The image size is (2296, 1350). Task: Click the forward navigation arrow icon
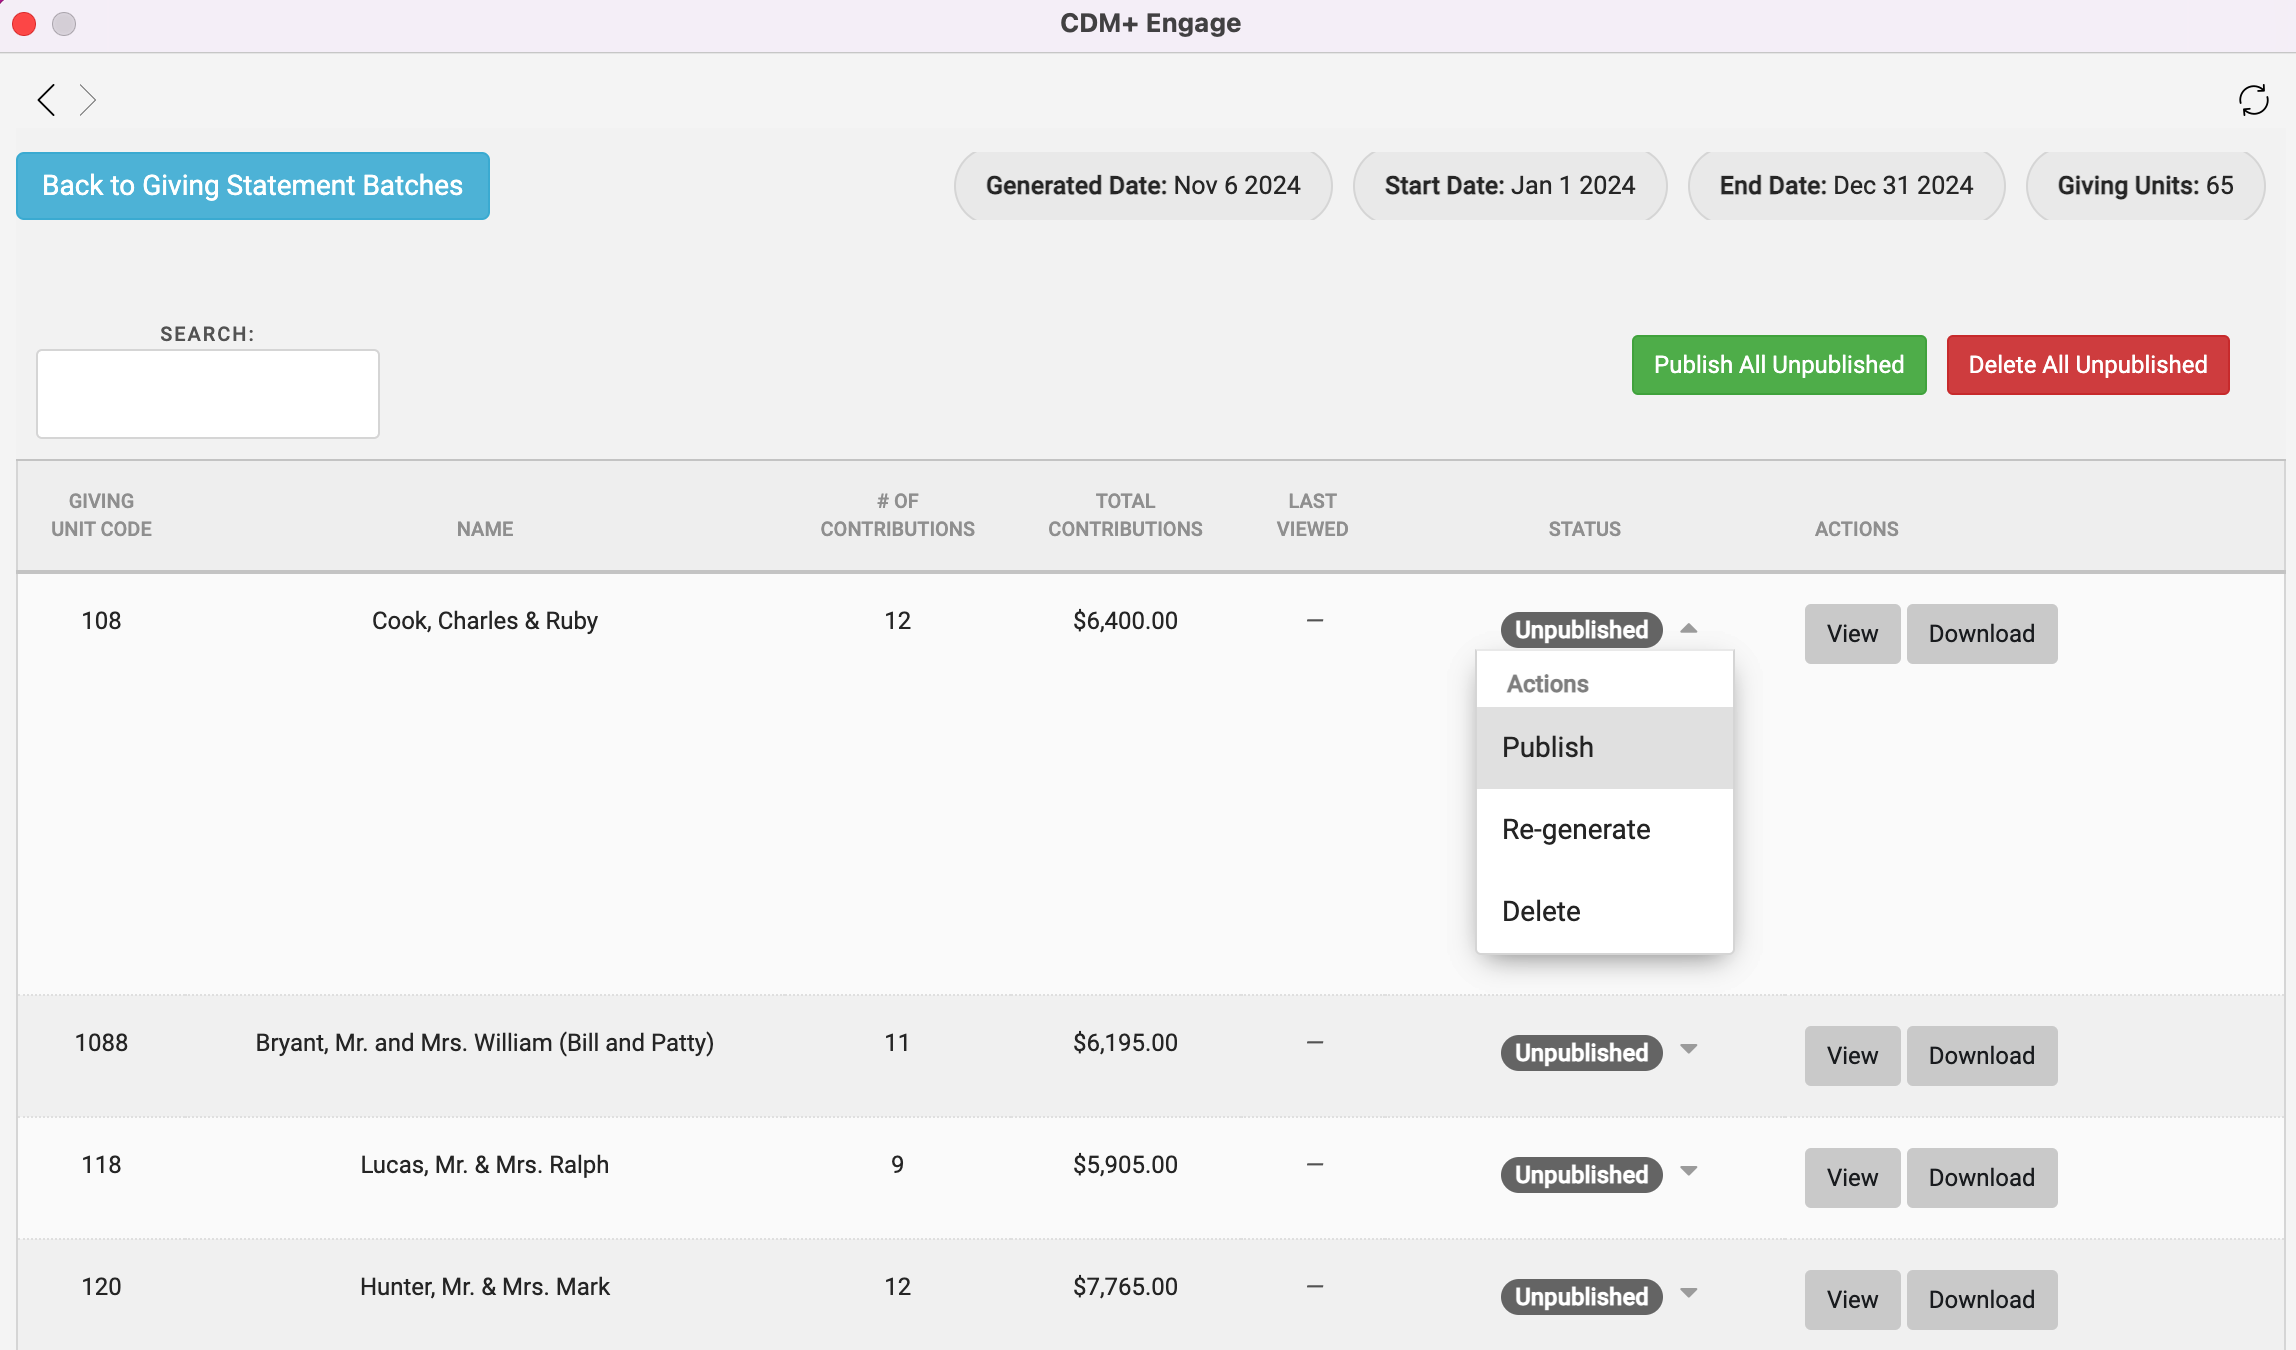point(88,100)
